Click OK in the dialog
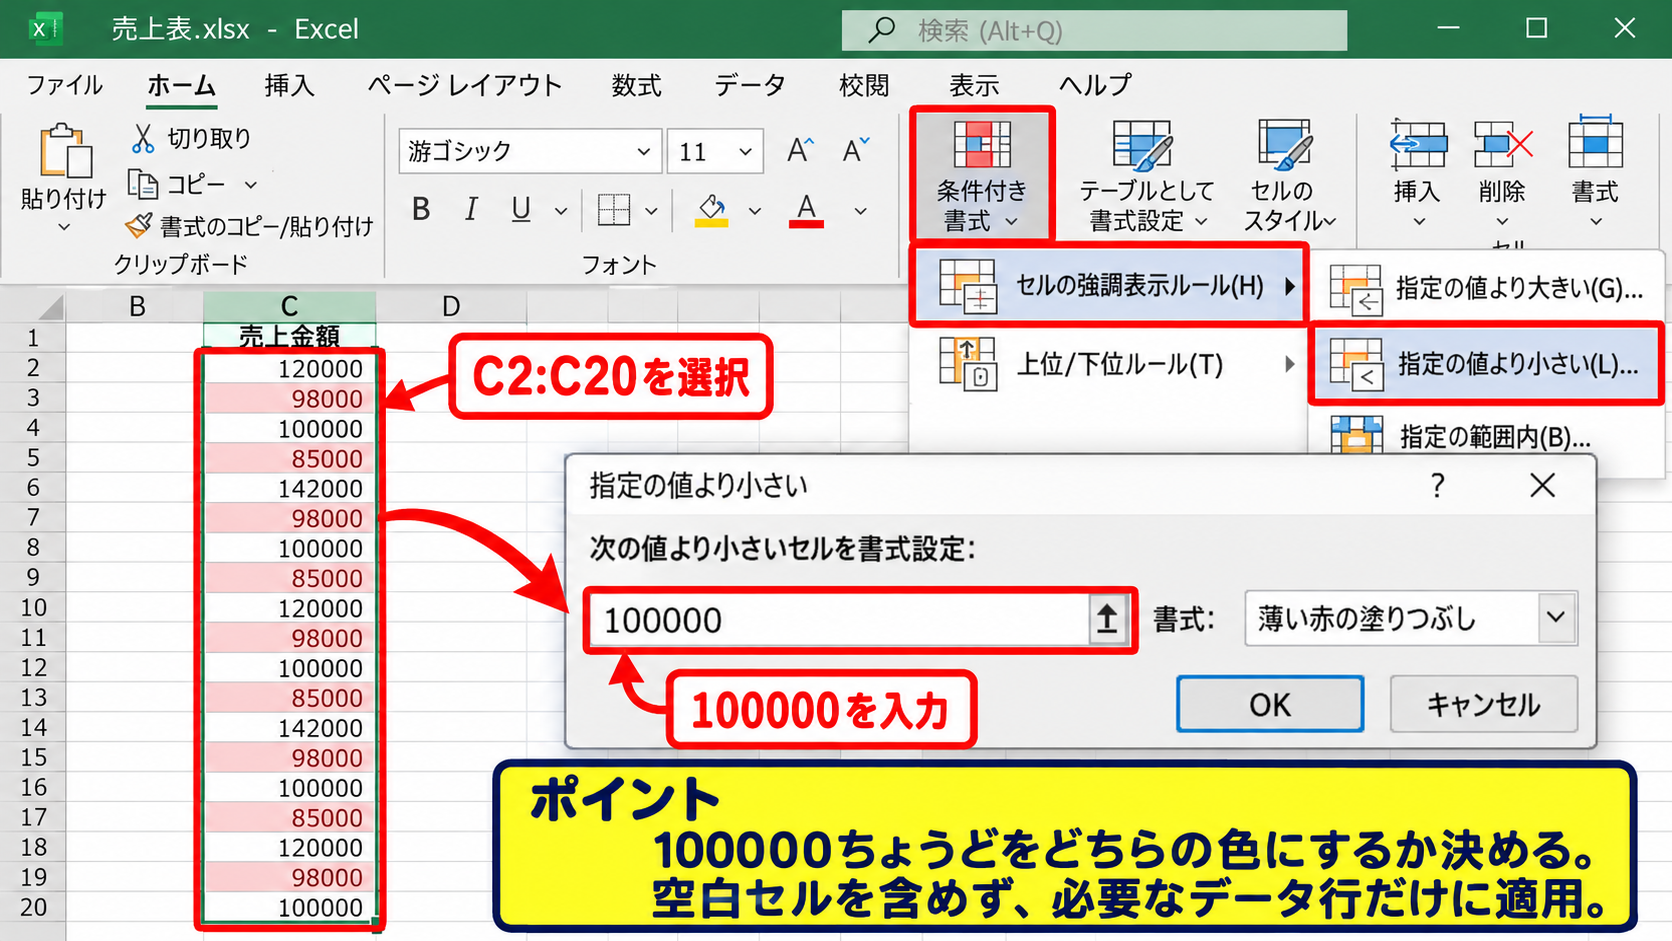This screenshot has width=1672, height=941. (1270, 705)
